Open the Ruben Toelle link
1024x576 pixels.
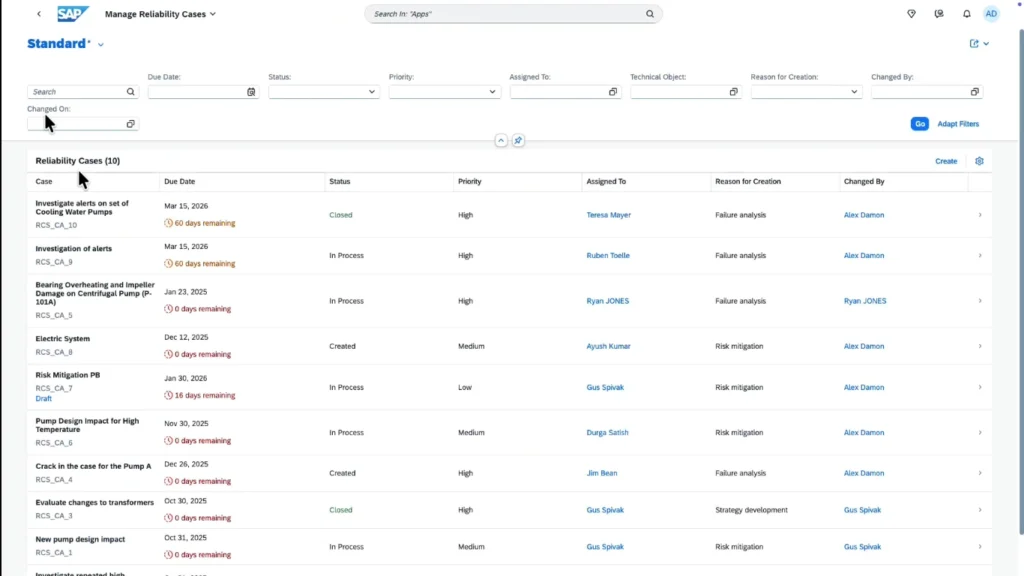[608, 255]
